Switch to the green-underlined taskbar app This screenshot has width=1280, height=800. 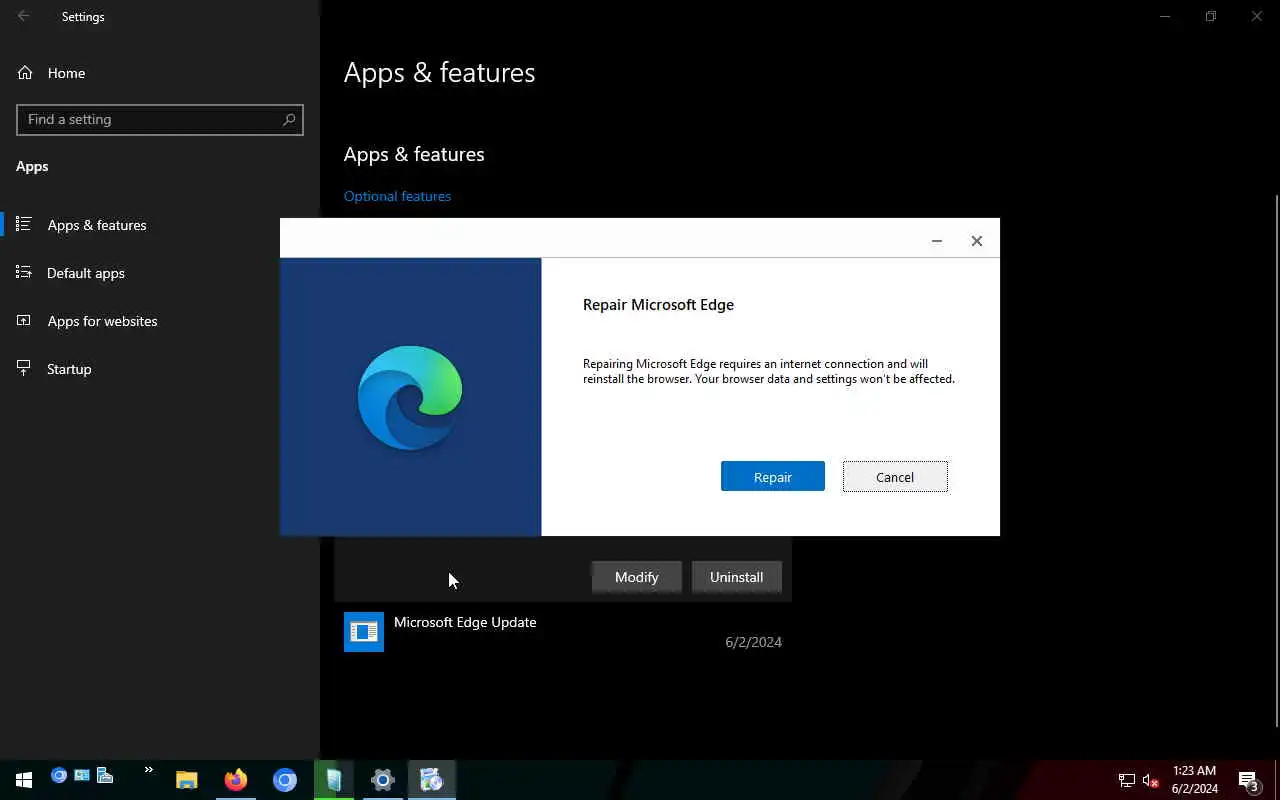334,780
